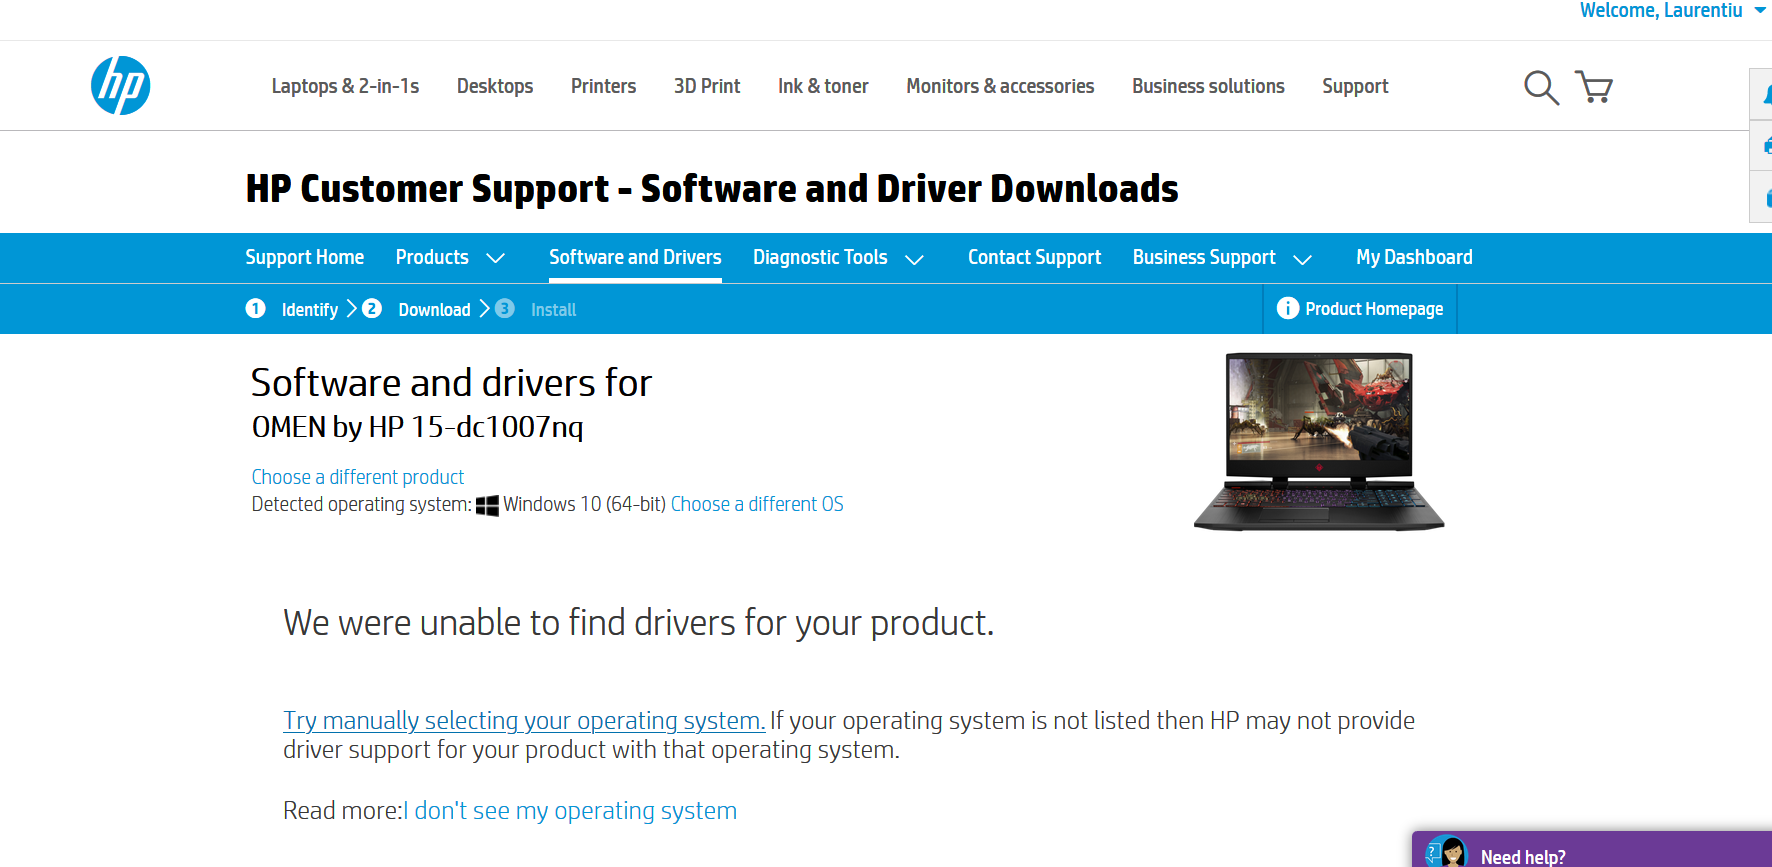Click the OMEN by HP 15-dc1007nq name
Viewport: 1772px width, 867px height.
[417, 427]
